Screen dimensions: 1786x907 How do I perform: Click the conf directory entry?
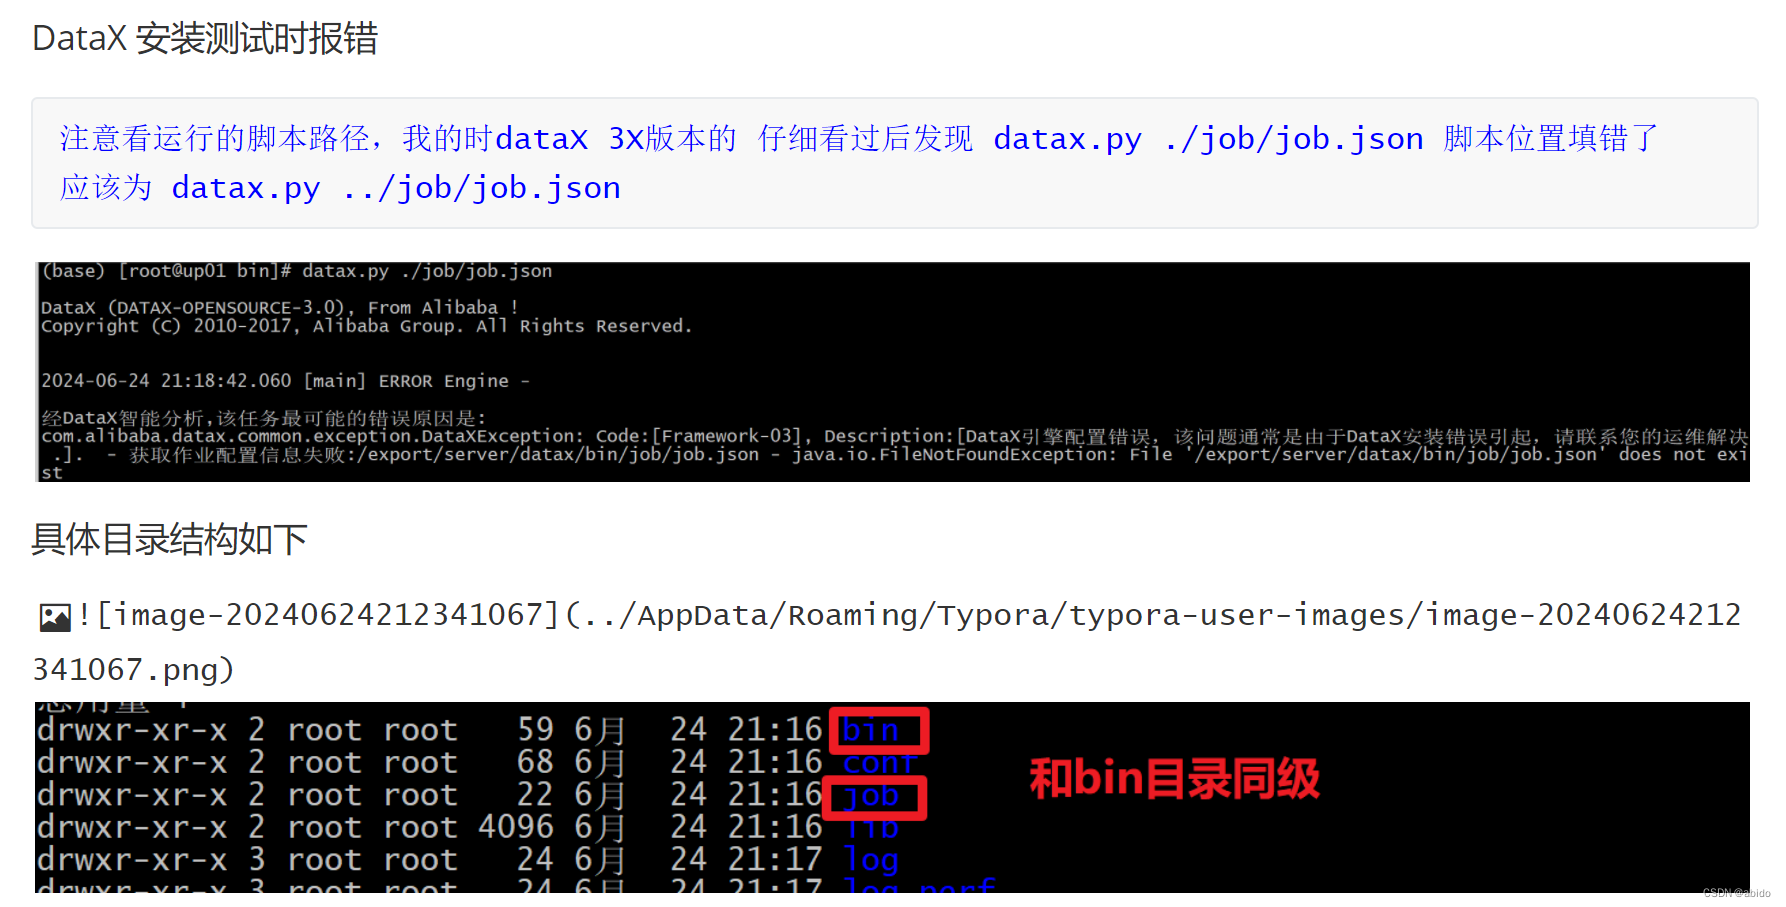879,762
